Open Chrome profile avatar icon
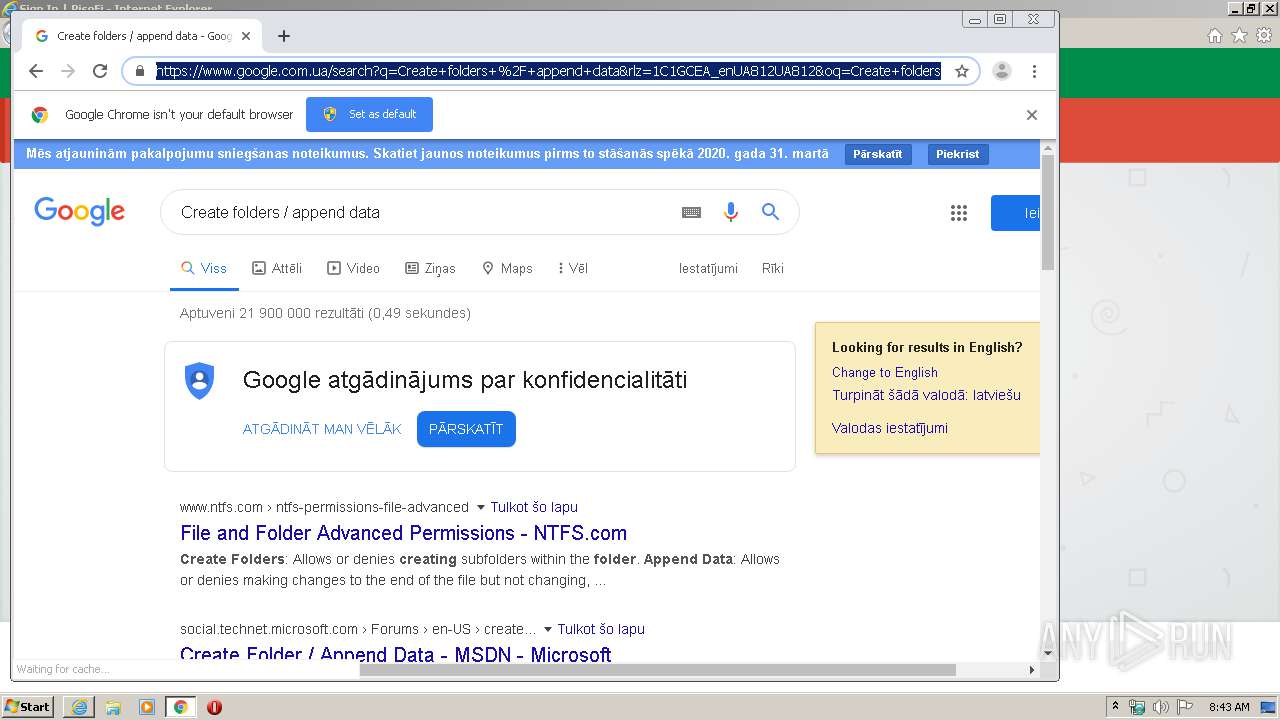This screenshot has width=1280, height=720. pyautogui.click(x=1002, y=71)
